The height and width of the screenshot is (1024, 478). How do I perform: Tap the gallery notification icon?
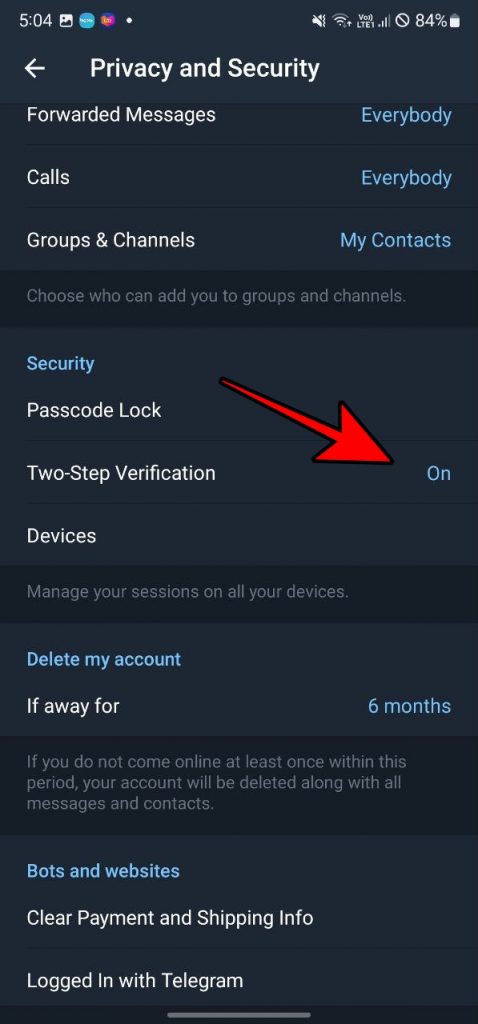[65, 21]
